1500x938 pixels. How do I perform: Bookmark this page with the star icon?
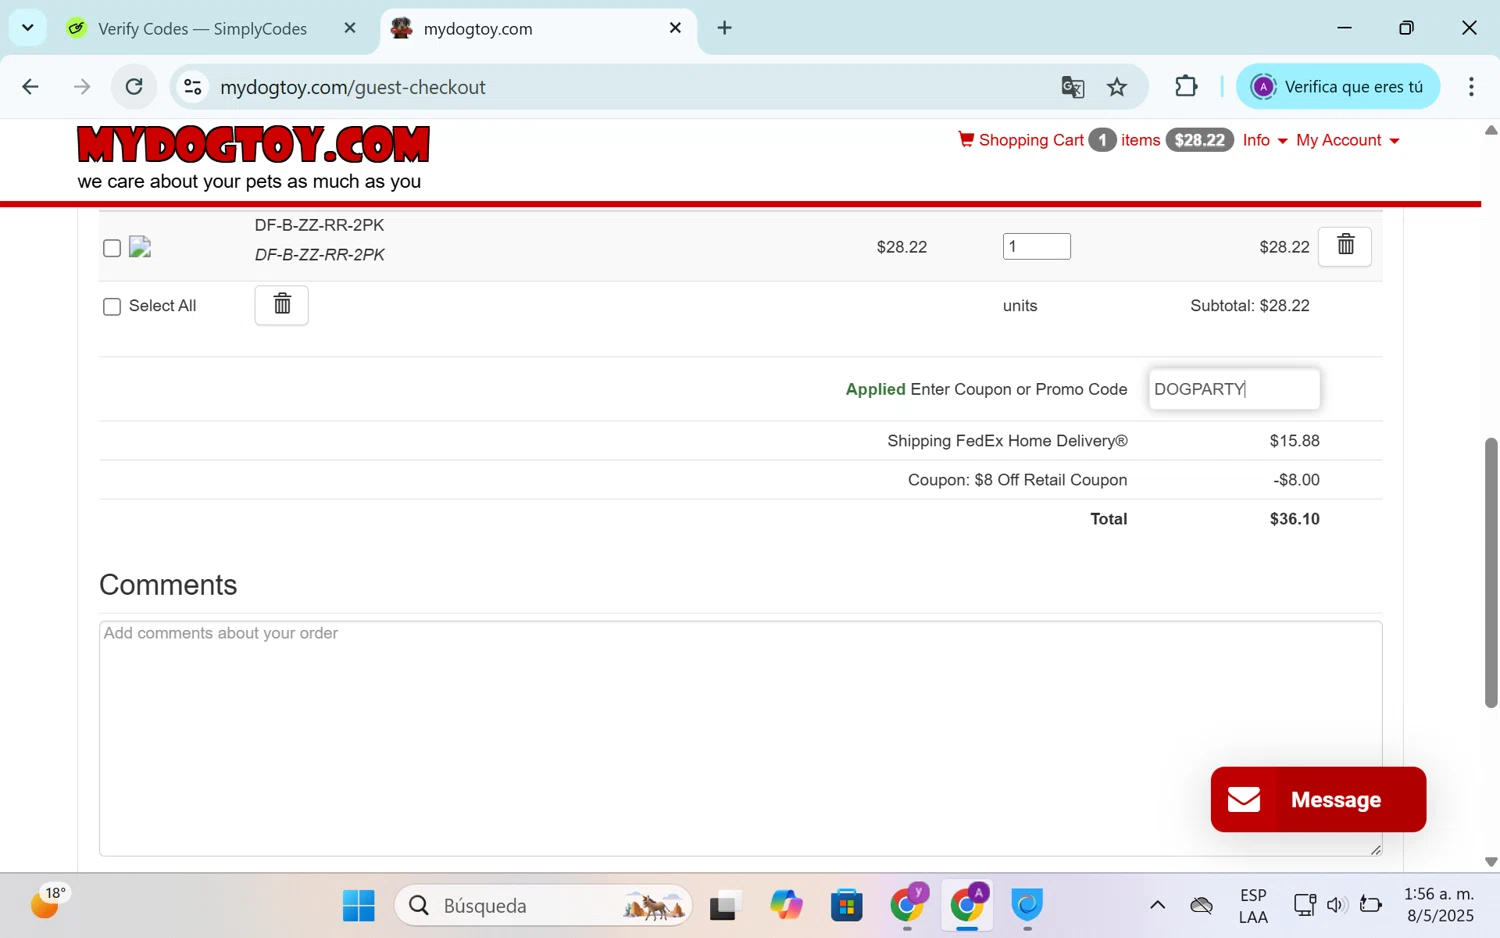click(1117, 87)
